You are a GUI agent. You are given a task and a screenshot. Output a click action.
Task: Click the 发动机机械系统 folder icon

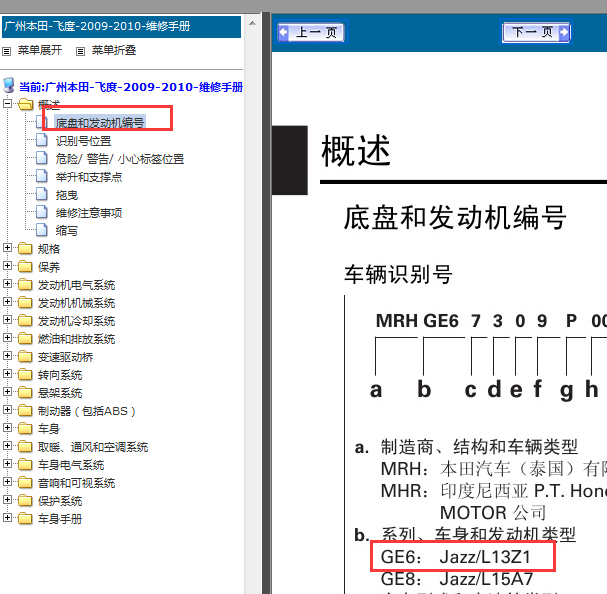tap(26, 302)
